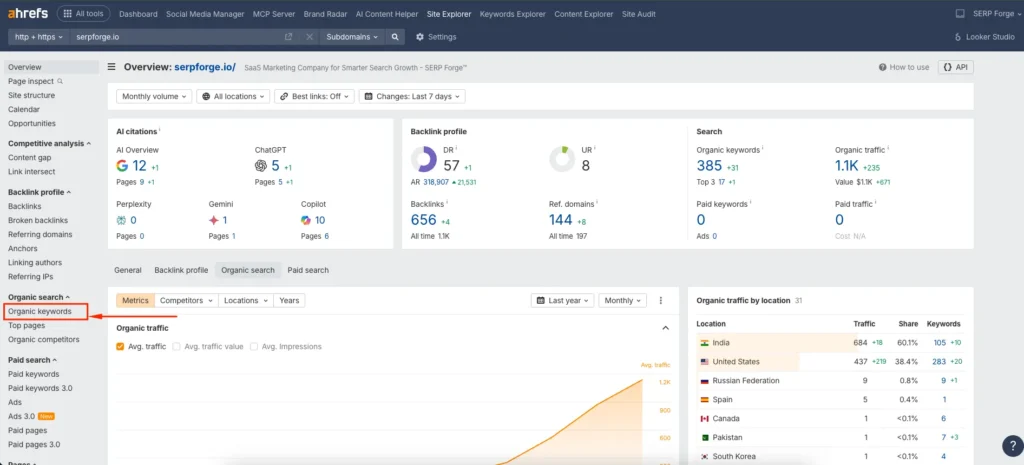Switch to the Backlink profile tab
Screen dimensions: 1024x465
pos(181,270)
